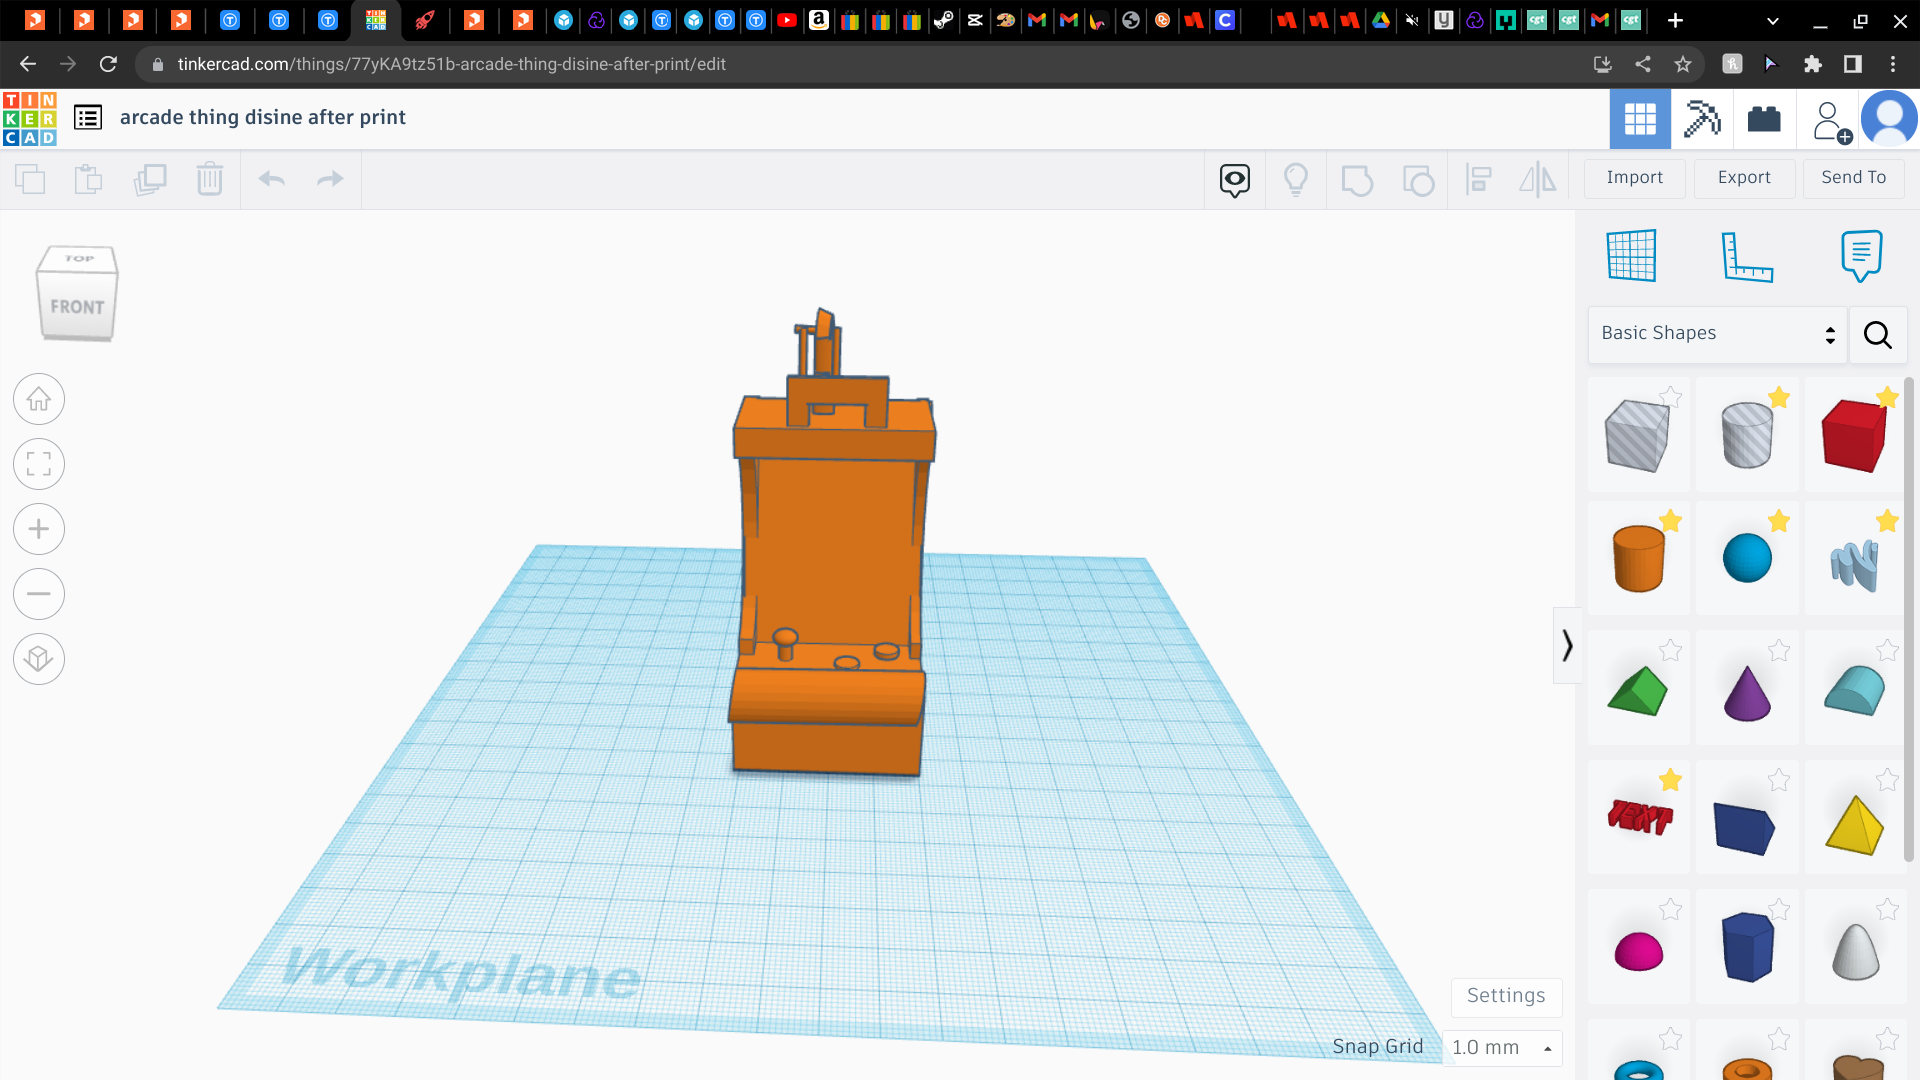Click the Home view icon
The image size is (1920, 1080).
point(38,398)
